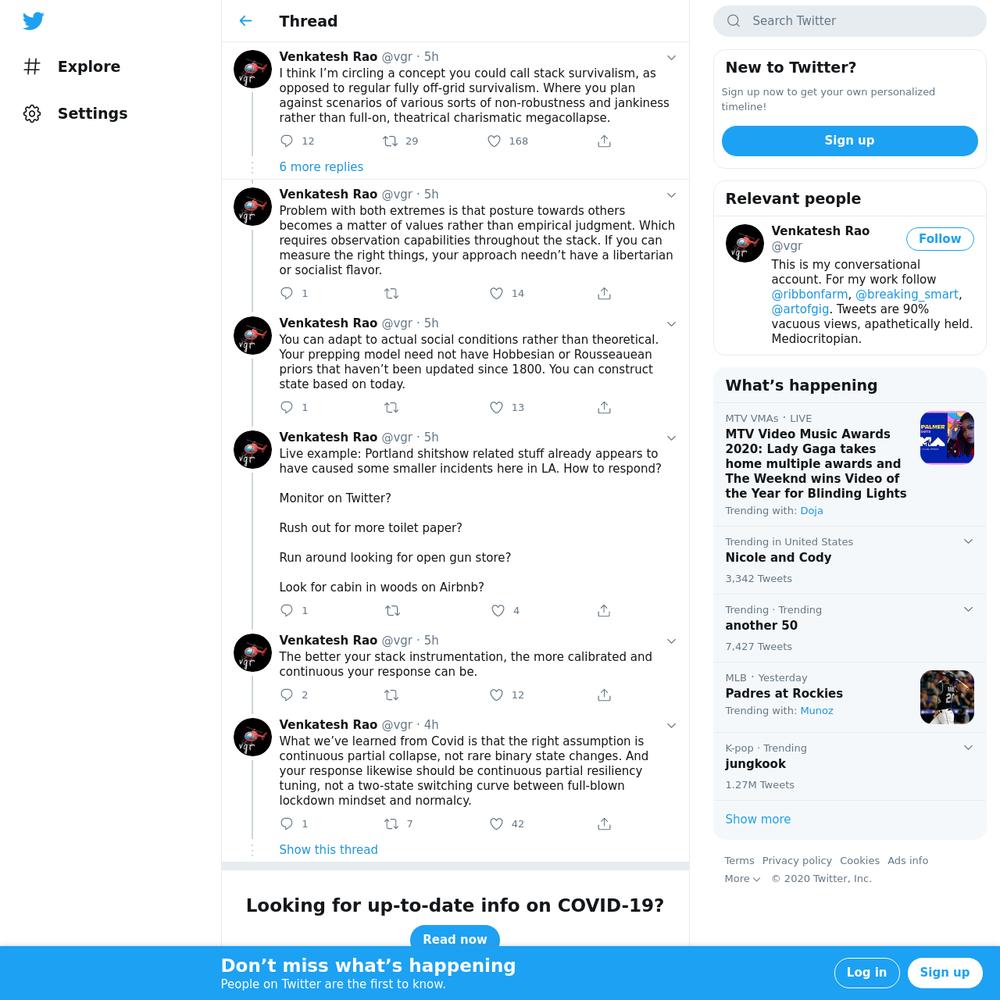Viewport: 1000px width, 1000px height.
Task: Like the tweet with 168 likes
Action: [x=494, y=141]
